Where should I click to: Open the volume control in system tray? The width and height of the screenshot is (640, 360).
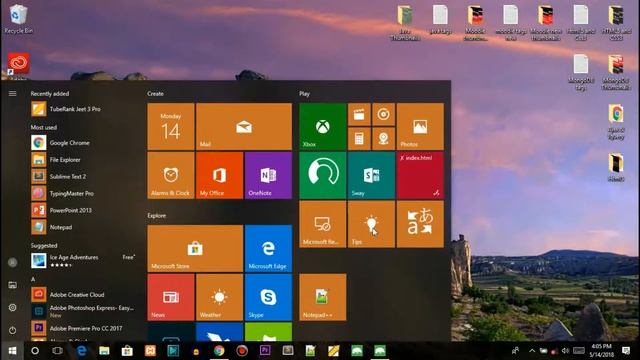click(565, 351)
